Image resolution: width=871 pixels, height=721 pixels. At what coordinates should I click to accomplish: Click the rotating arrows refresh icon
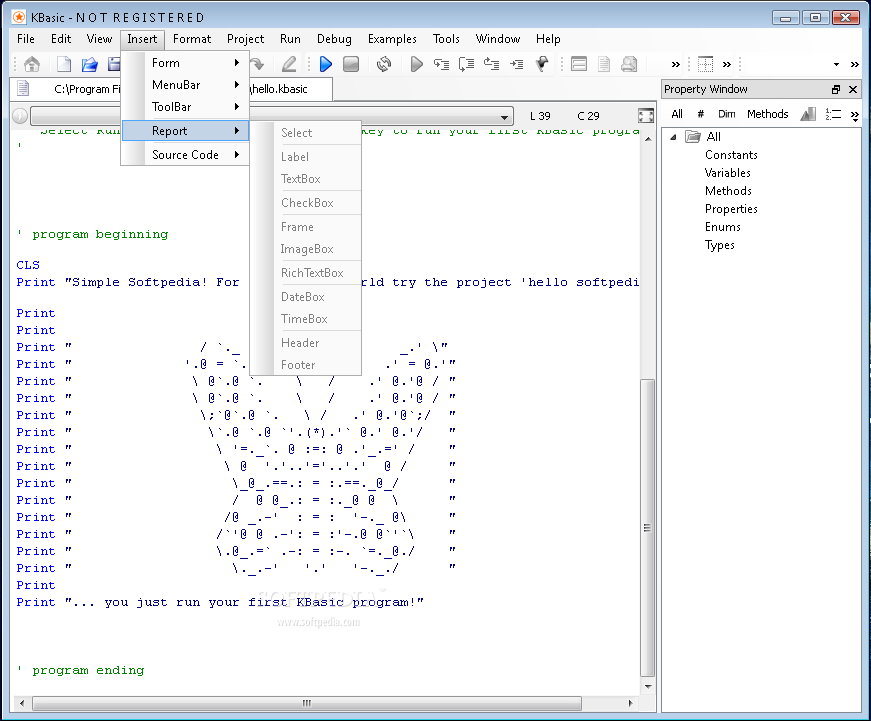pos(383,64)
